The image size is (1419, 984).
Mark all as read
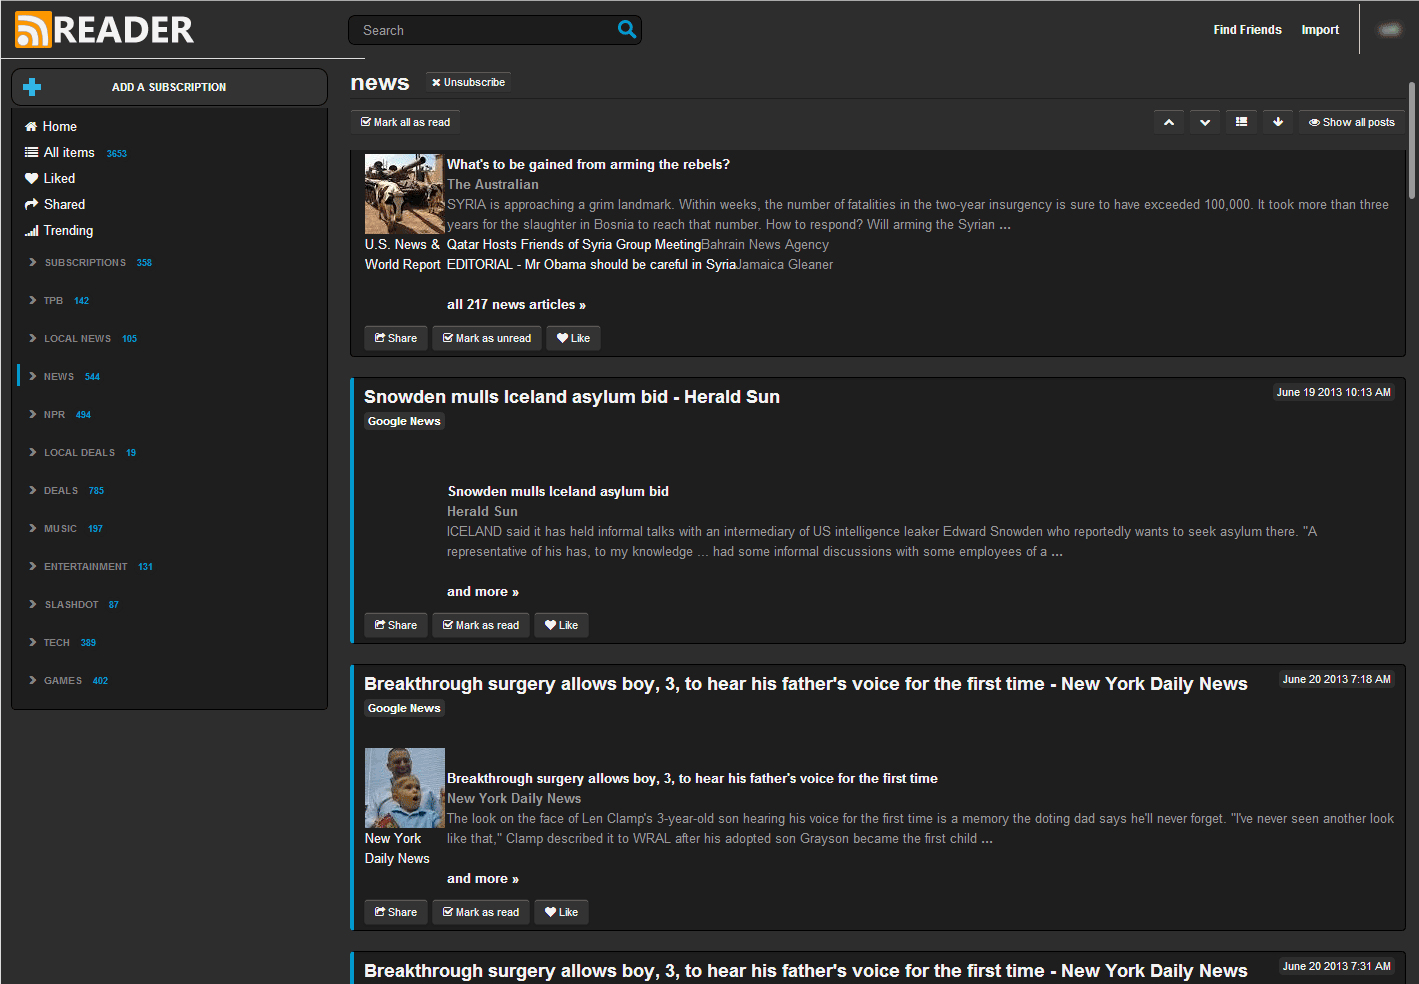click(x=405, y=122)
